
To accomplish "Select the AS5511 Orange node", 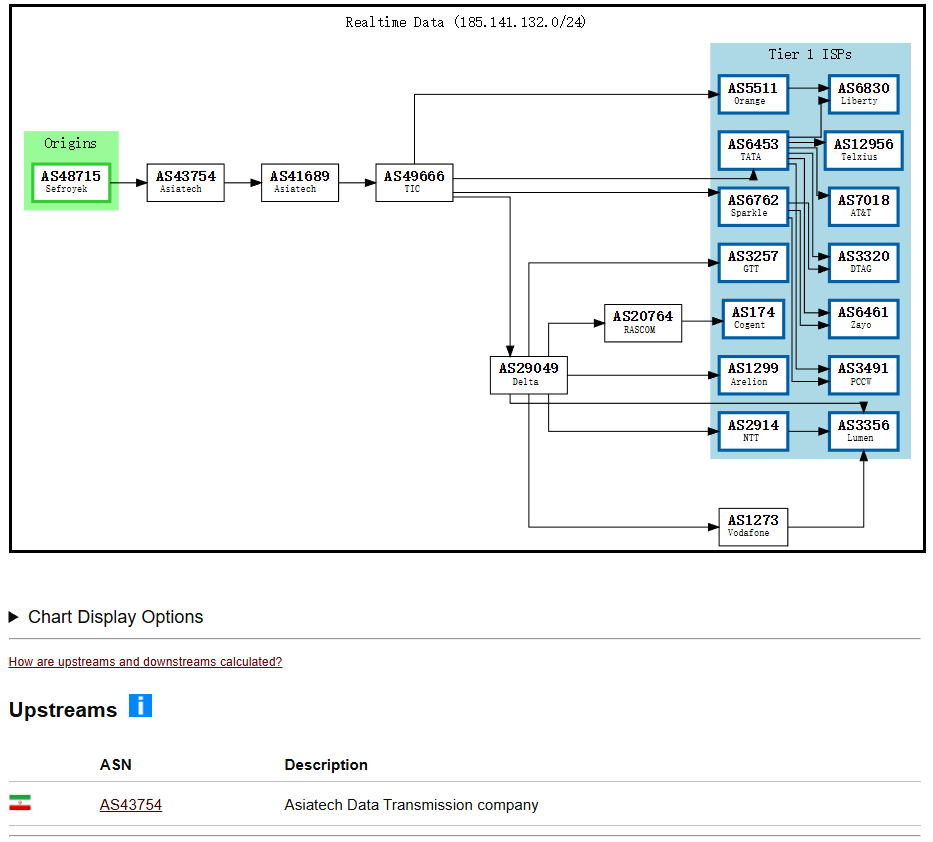I will [x=752, y=94].
